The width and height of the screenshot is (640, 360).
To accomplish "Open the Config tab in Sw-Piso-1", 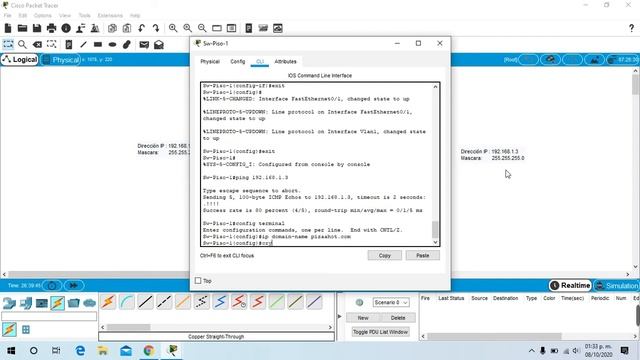I will [238, 62].
